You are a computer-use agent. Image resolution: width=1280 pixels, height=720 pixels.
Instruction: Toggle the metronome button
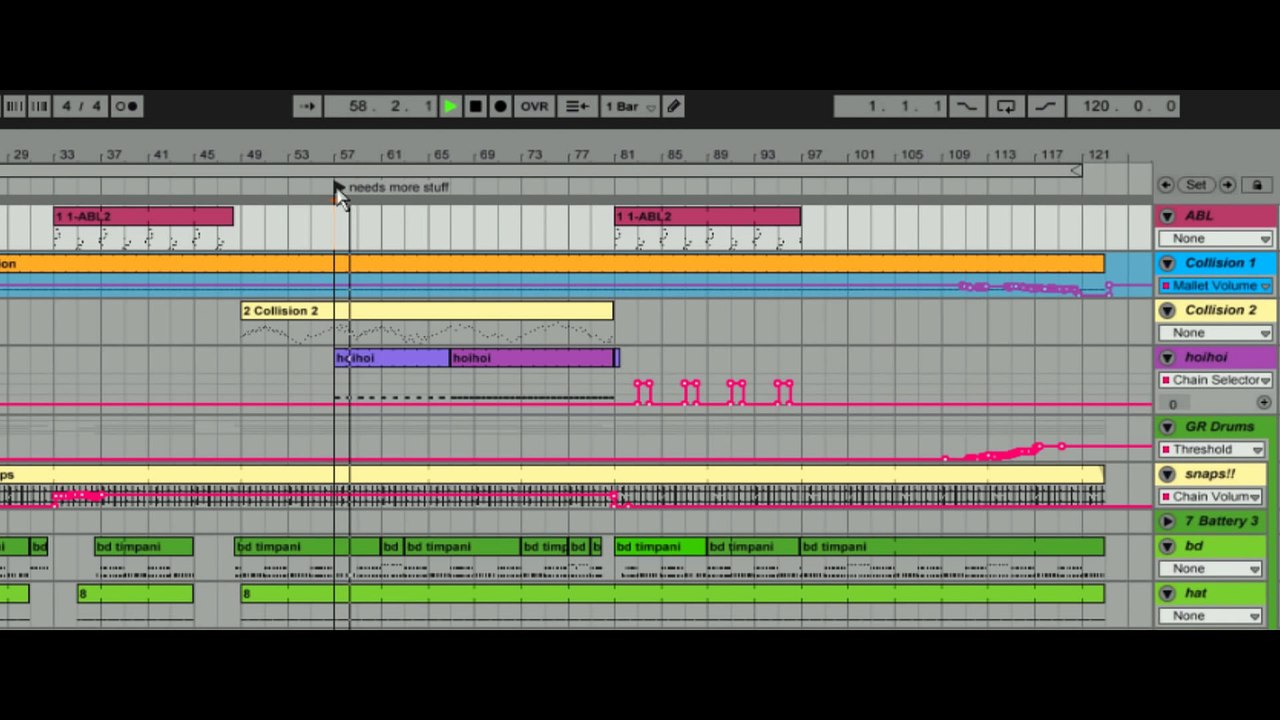point(127,106)
